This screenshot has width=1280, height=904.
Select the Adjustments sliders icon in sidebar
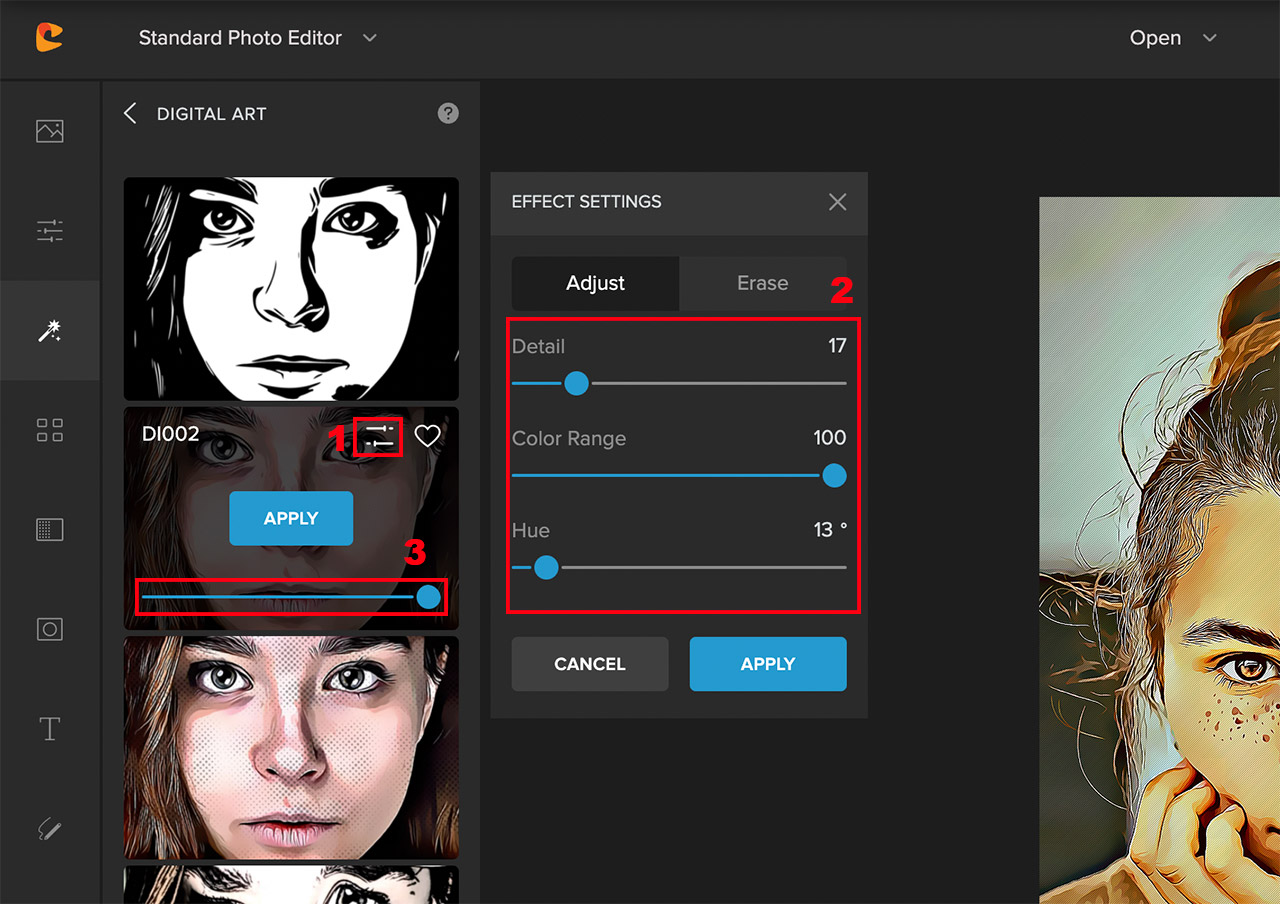[49, 230]
